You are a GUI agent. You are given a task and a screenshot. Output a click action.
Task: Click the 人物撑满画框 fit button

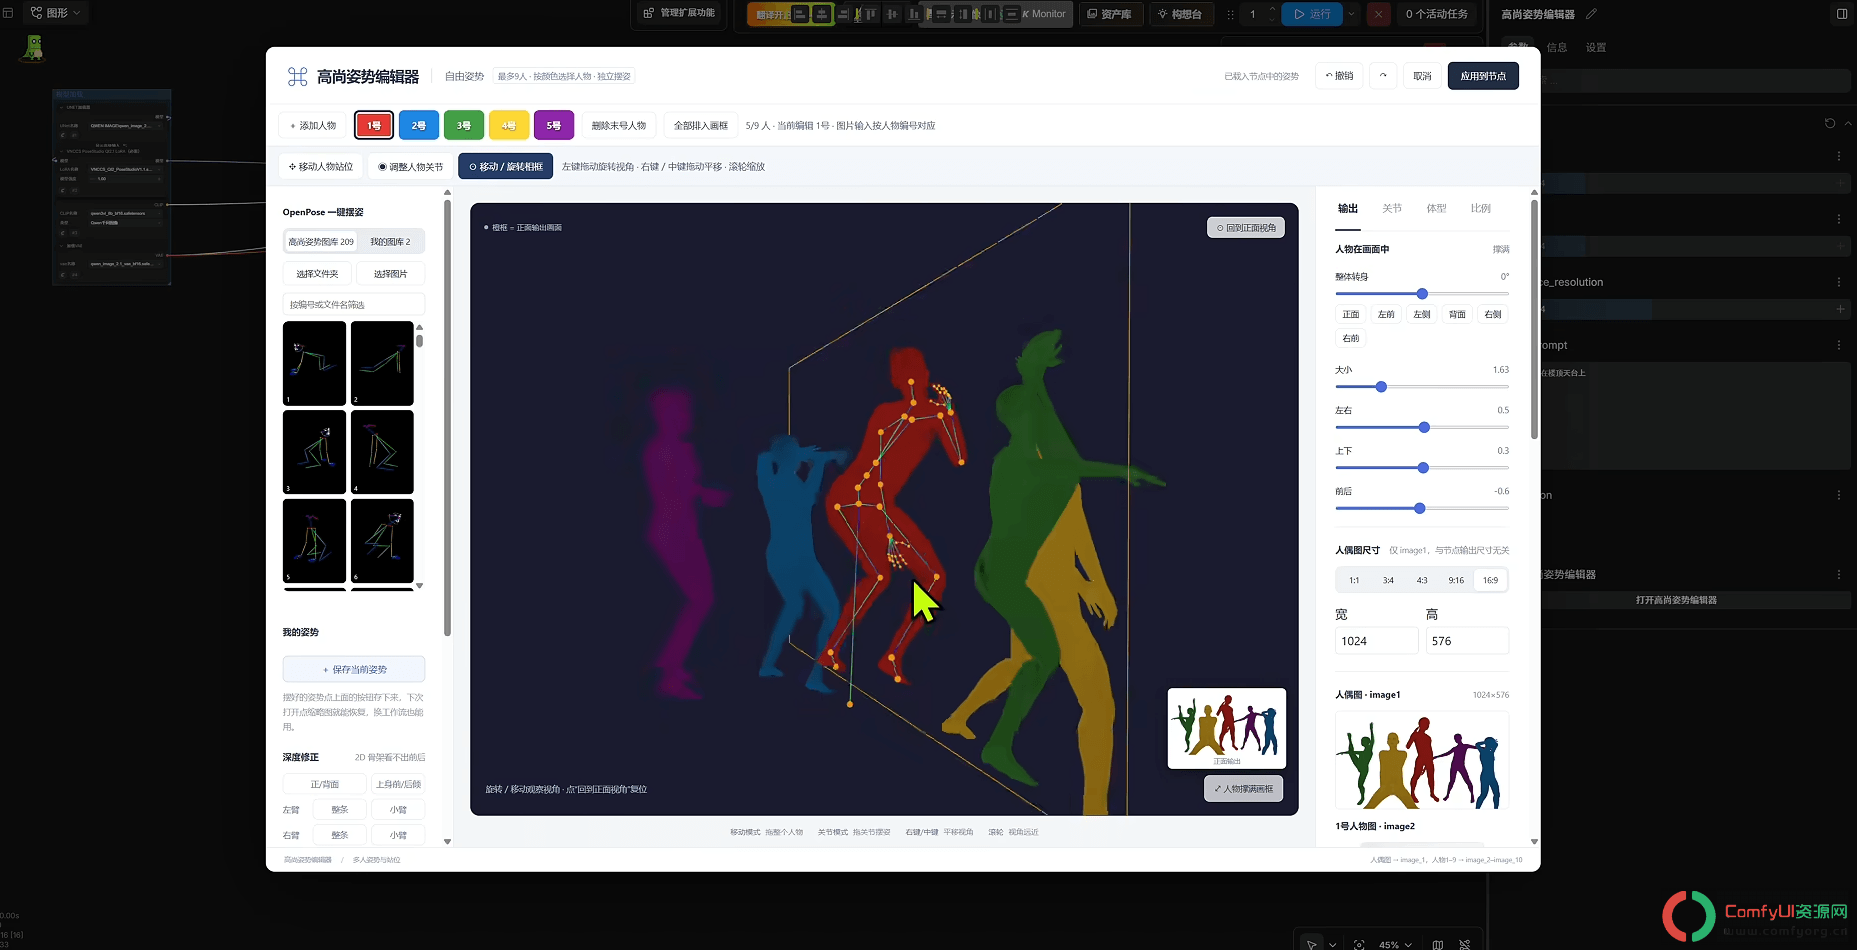(1243, 789)
